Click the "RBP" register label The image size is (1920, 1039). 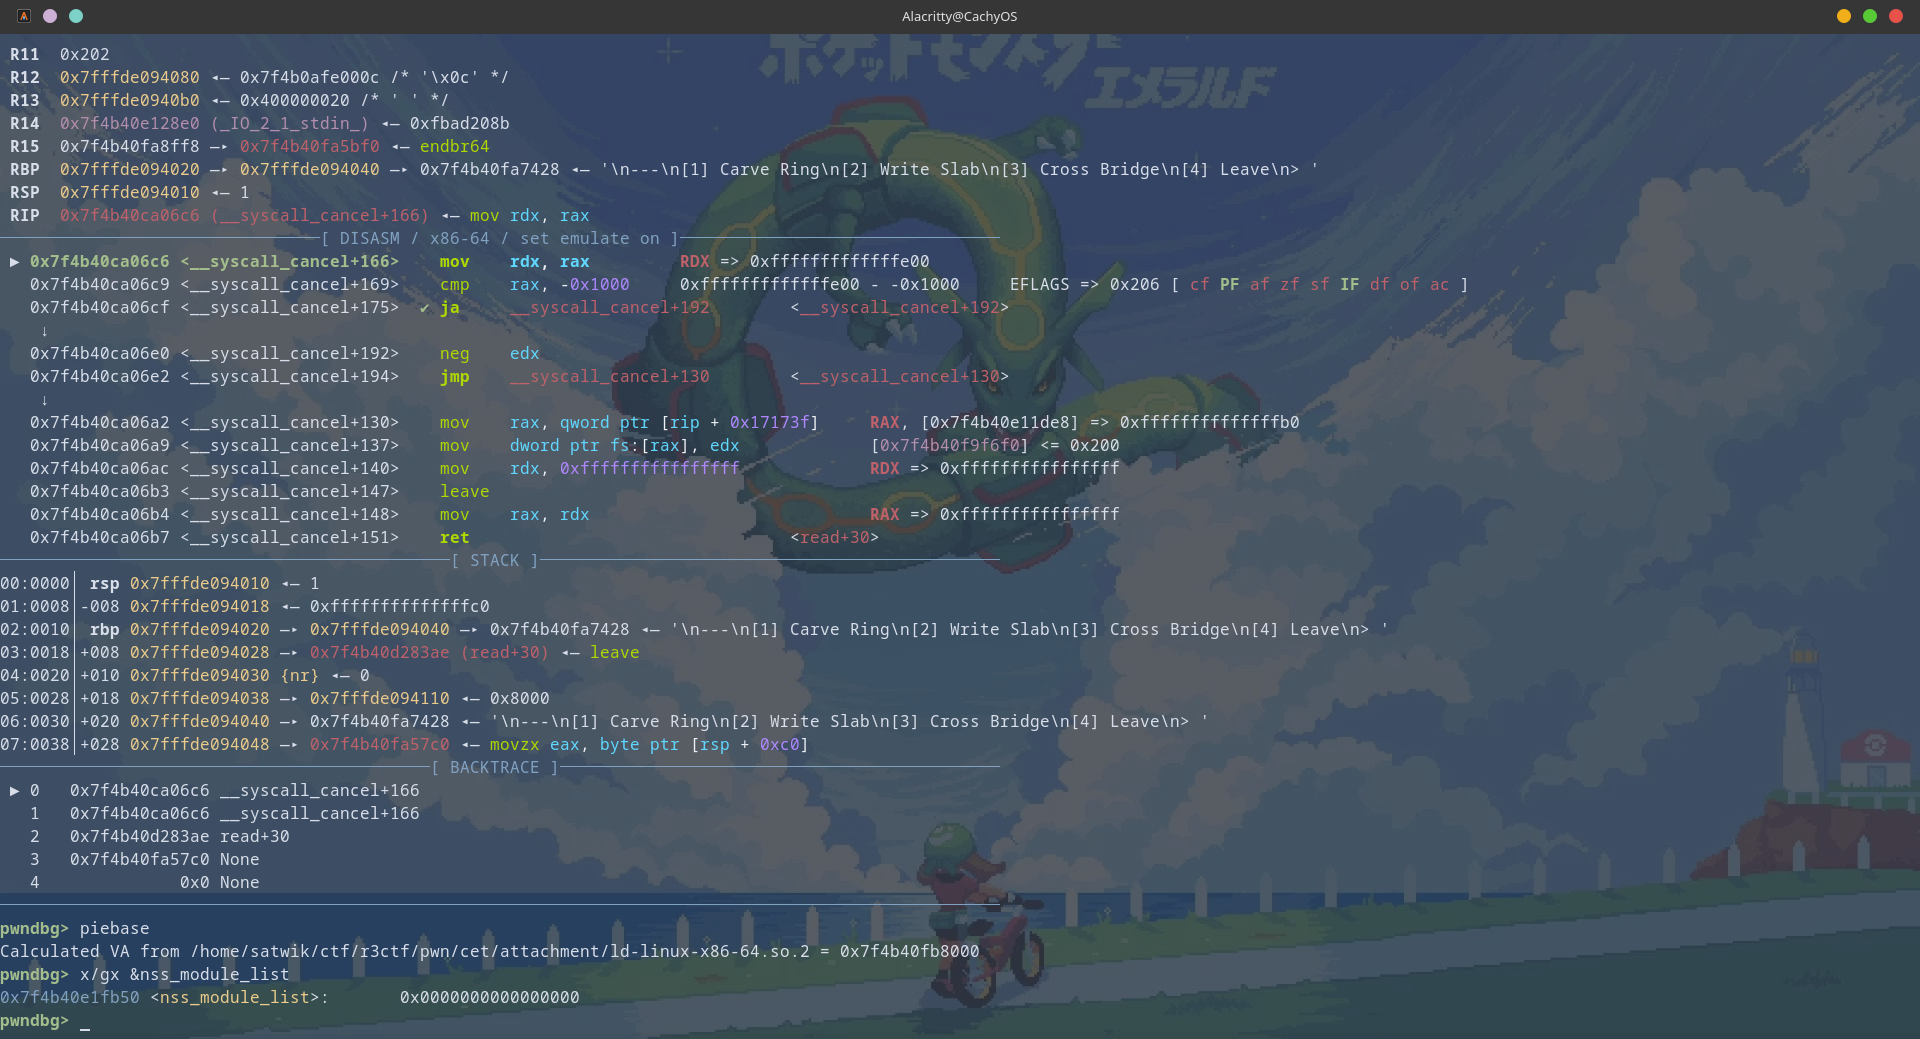coord(25,169)
